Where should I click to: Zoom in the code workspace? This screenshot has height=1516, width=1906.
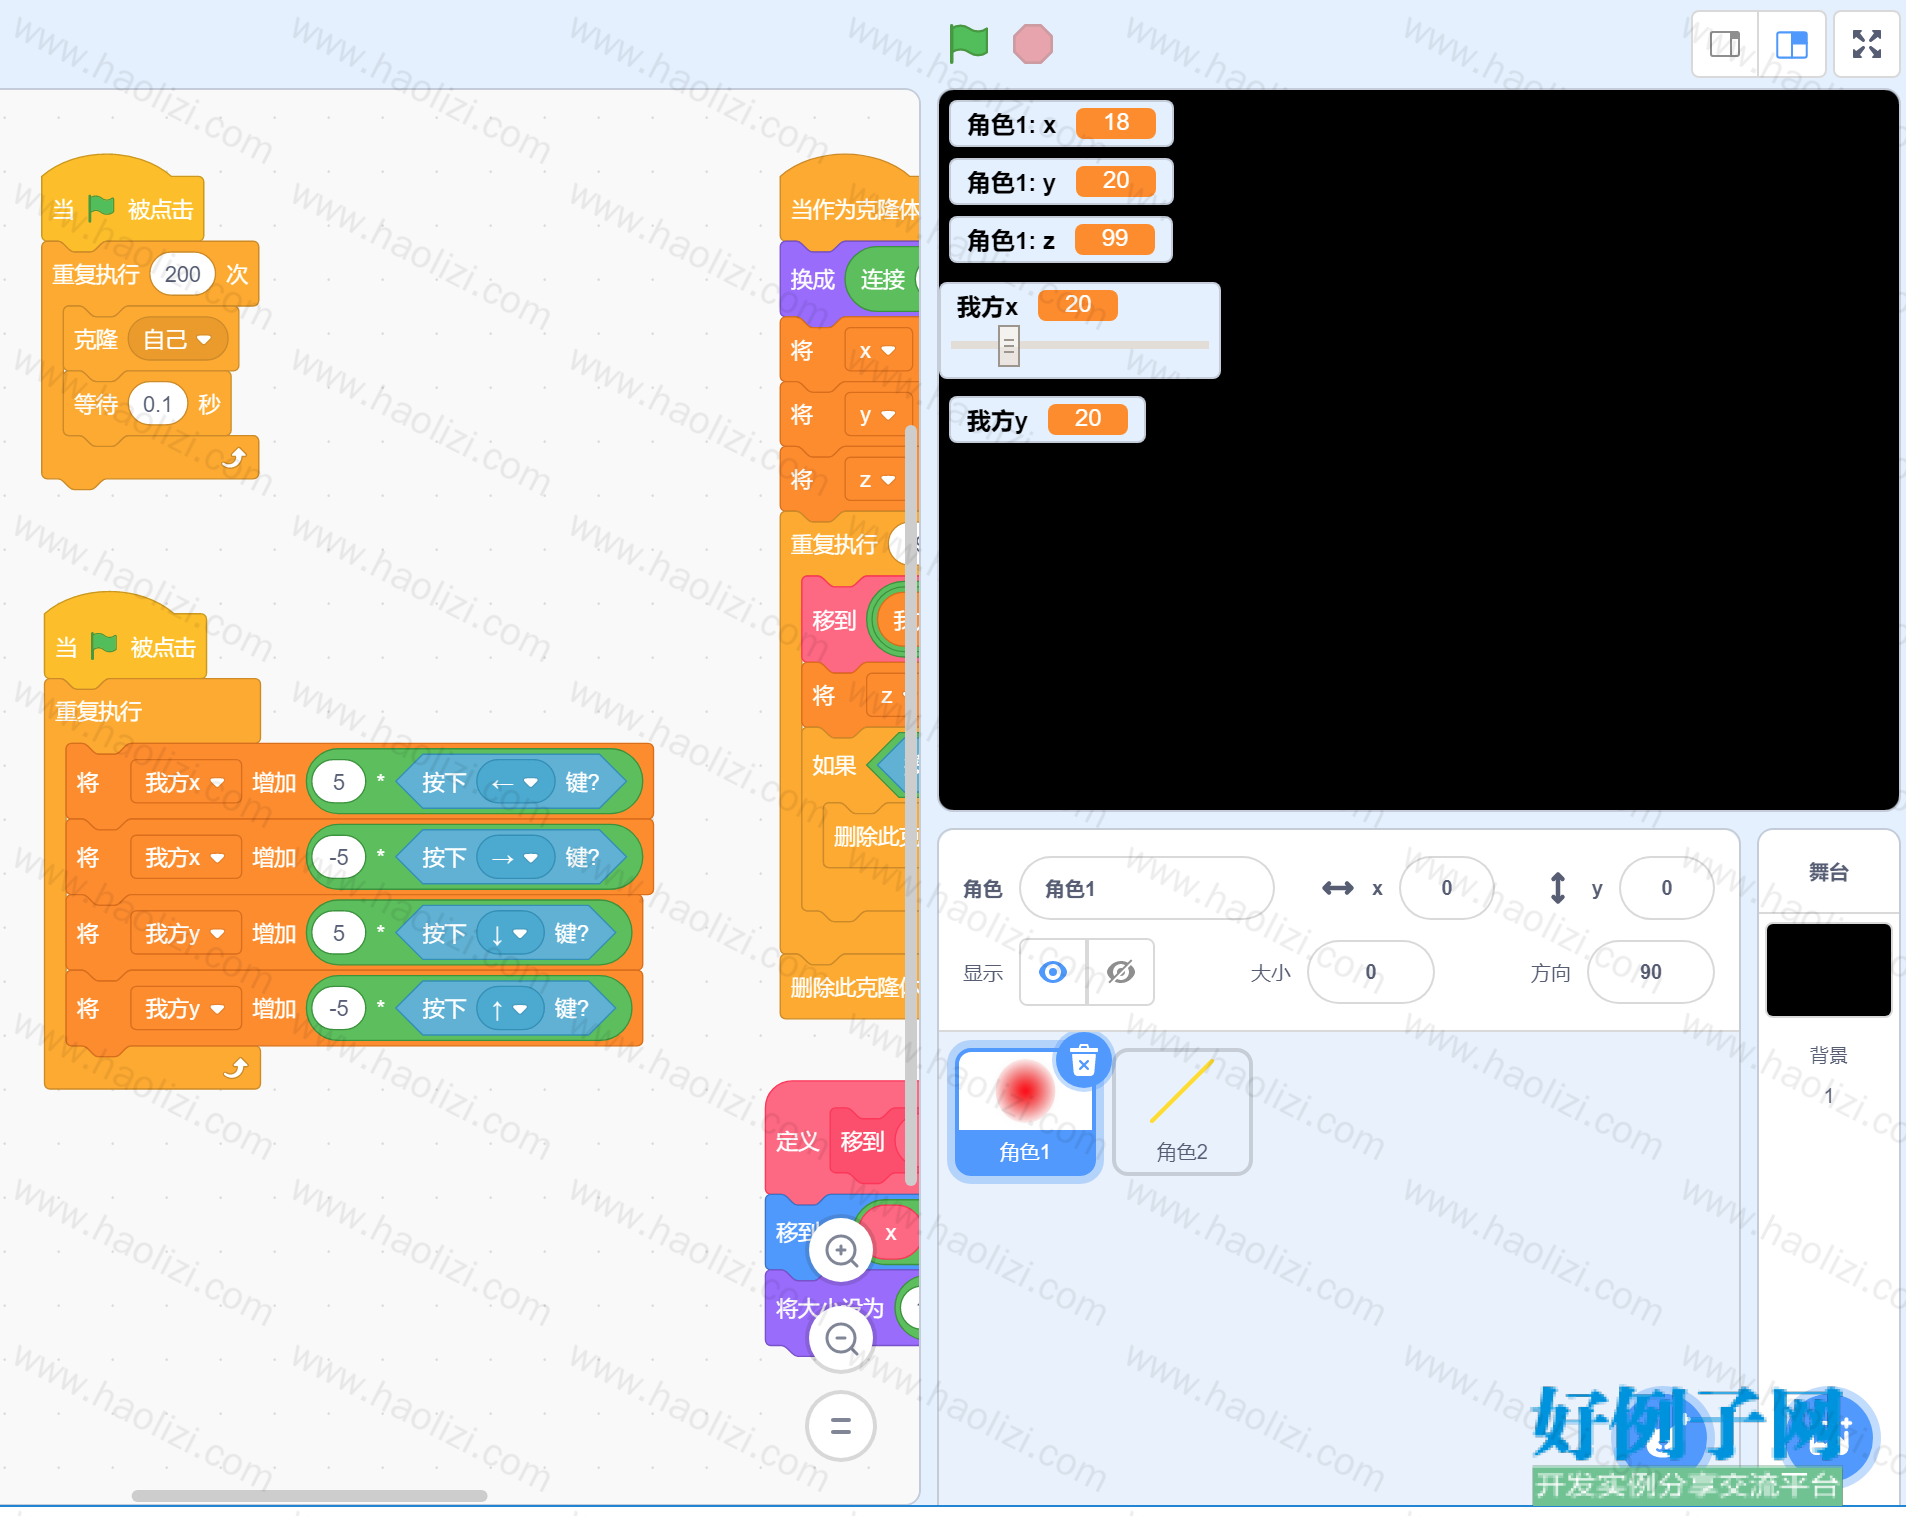841,1250
